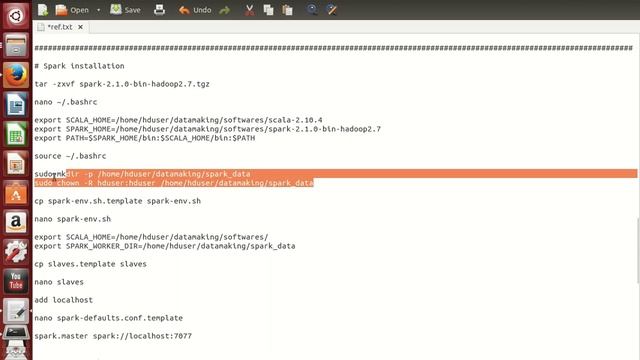640x360 pixels.
Task: Launch the Files manager from dock
Action: tap(16, 45)
